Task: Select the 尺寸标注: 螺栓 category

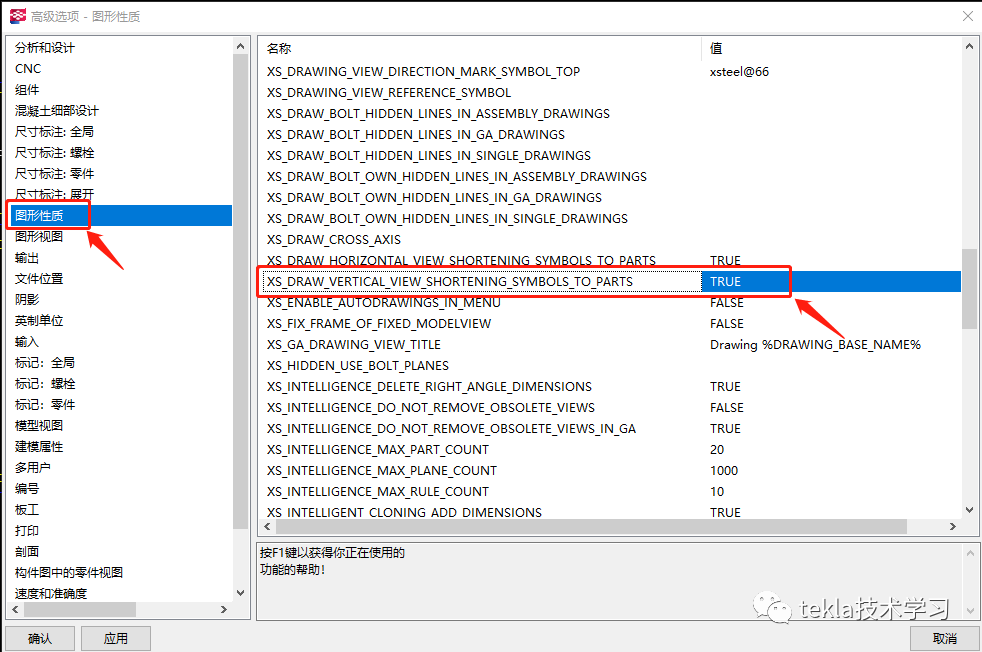Action: tap(54, 153)
